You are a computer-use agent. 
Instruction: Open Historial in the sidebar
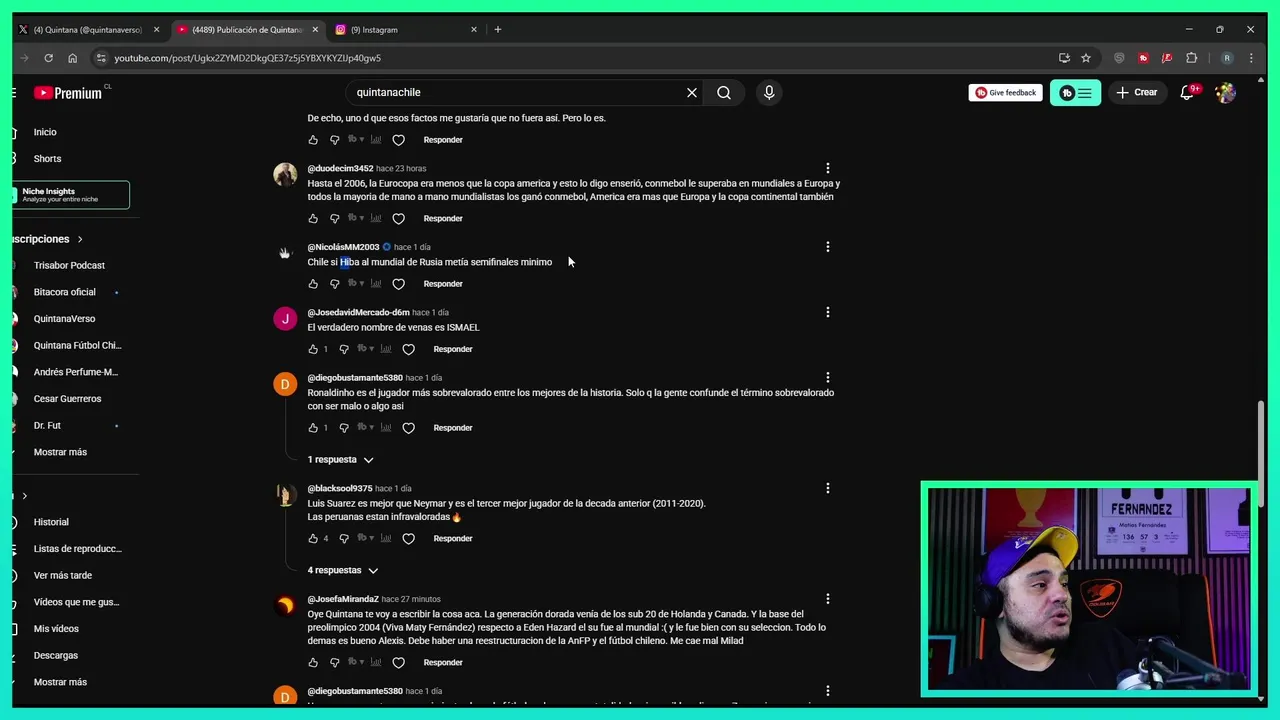coord(51,522)
